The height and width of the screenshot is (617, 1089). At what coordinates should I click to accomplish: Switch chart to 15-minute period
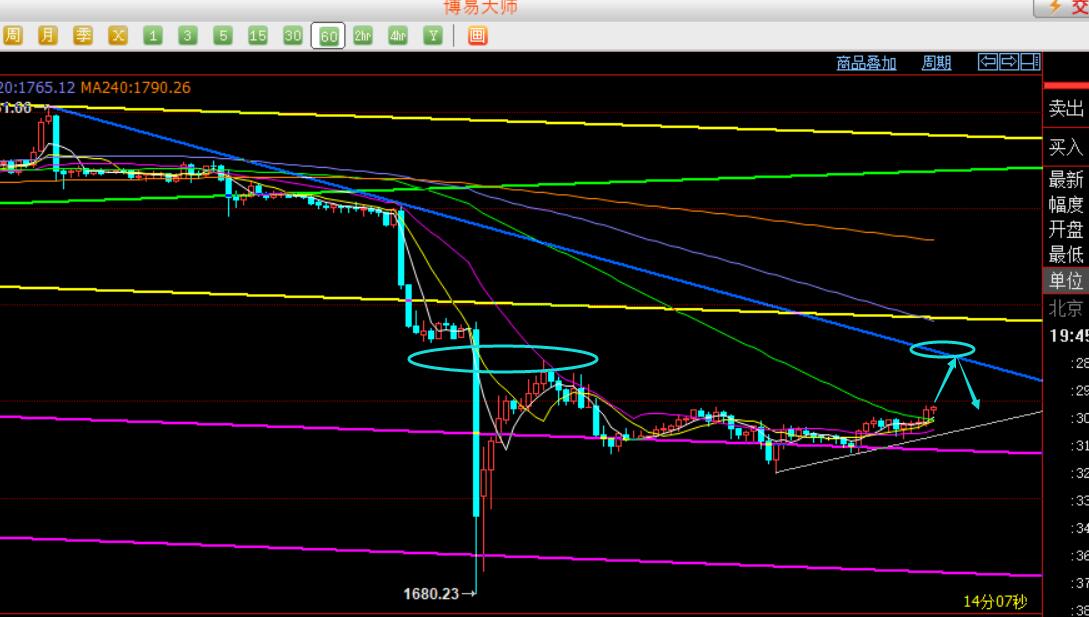[x=258, y=35]
